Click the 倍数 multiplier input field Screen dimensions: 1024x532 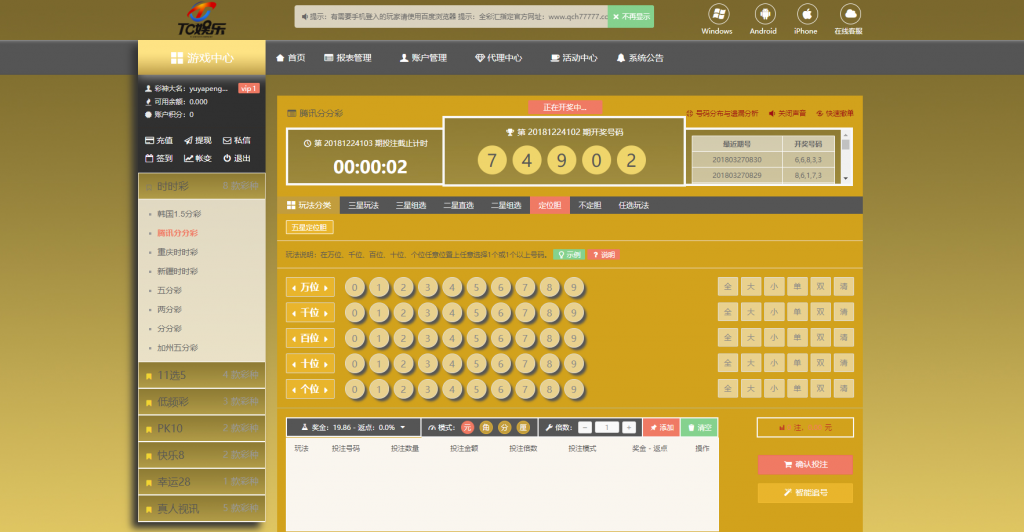tap(606, 427)
